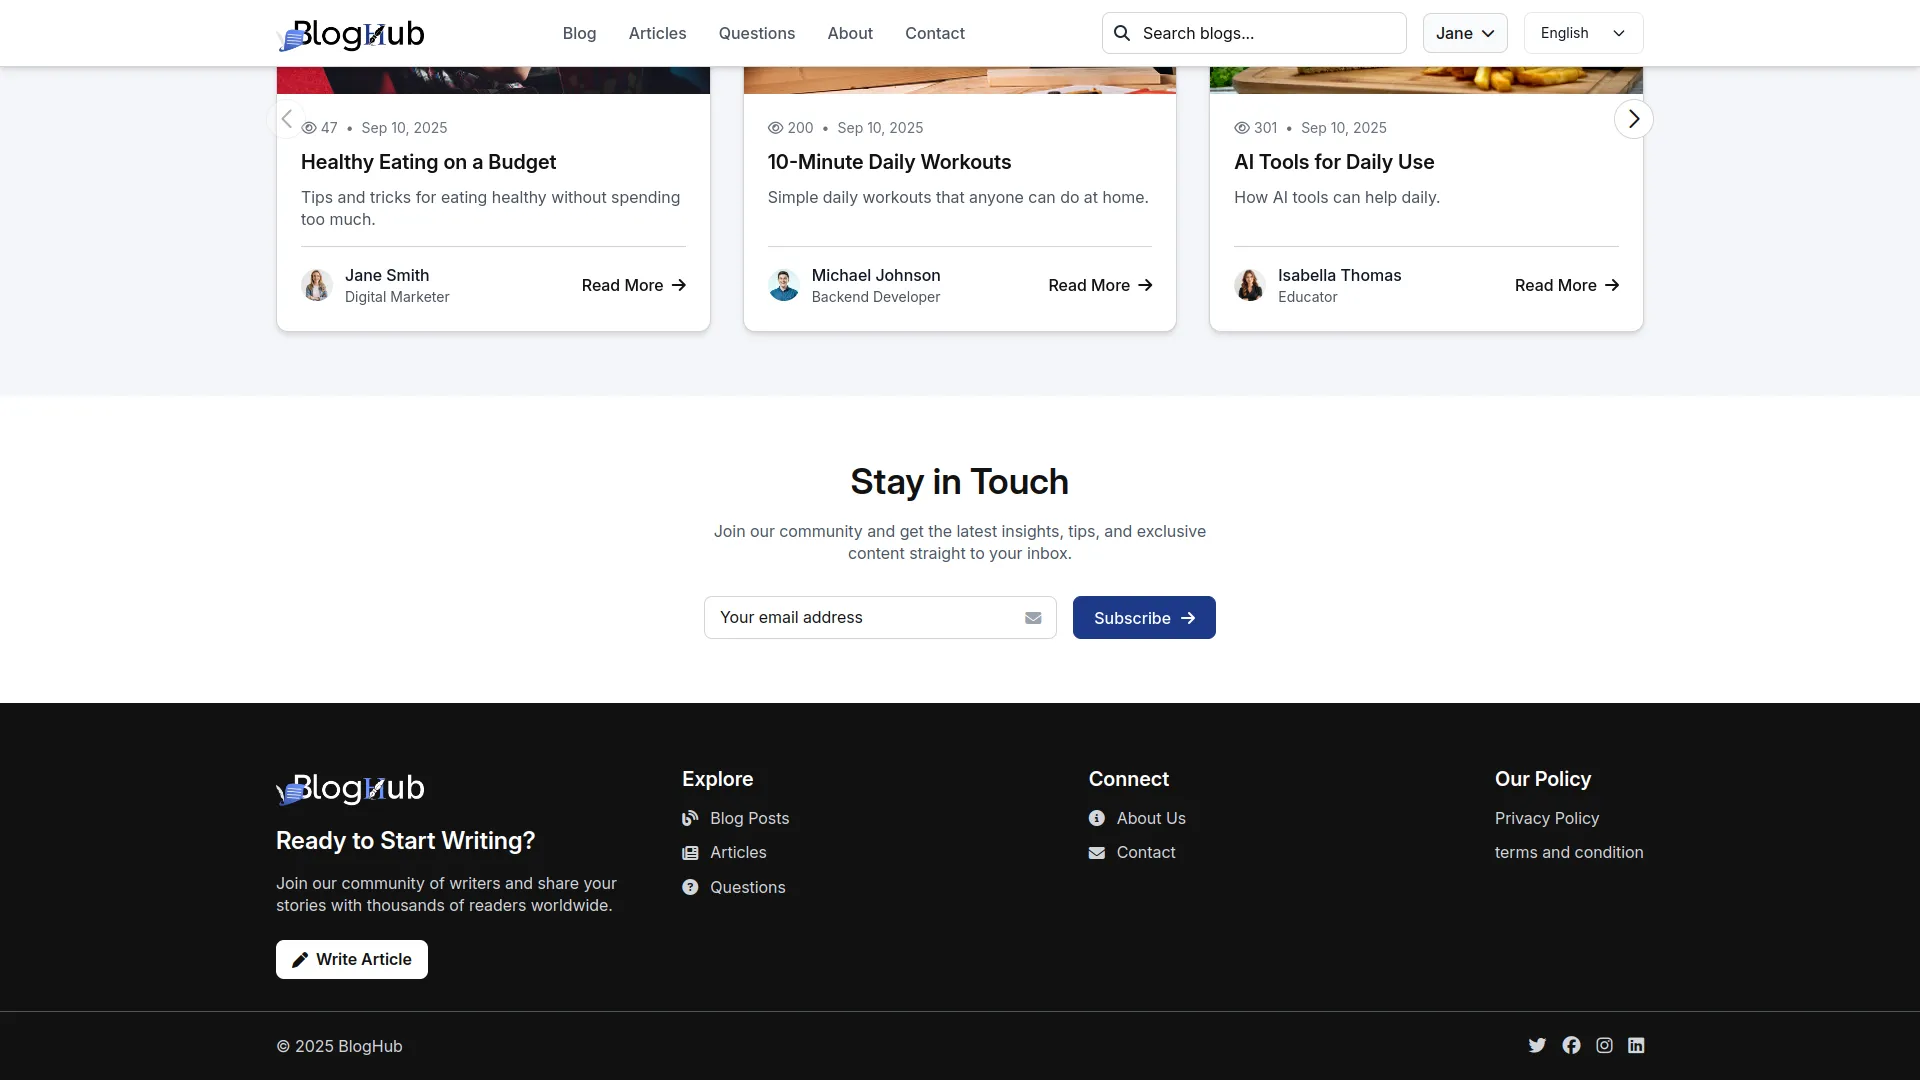Click Write Article in the footer
The width and height of the screenshot is (1920, 1080).
click(x=351, y=959)
